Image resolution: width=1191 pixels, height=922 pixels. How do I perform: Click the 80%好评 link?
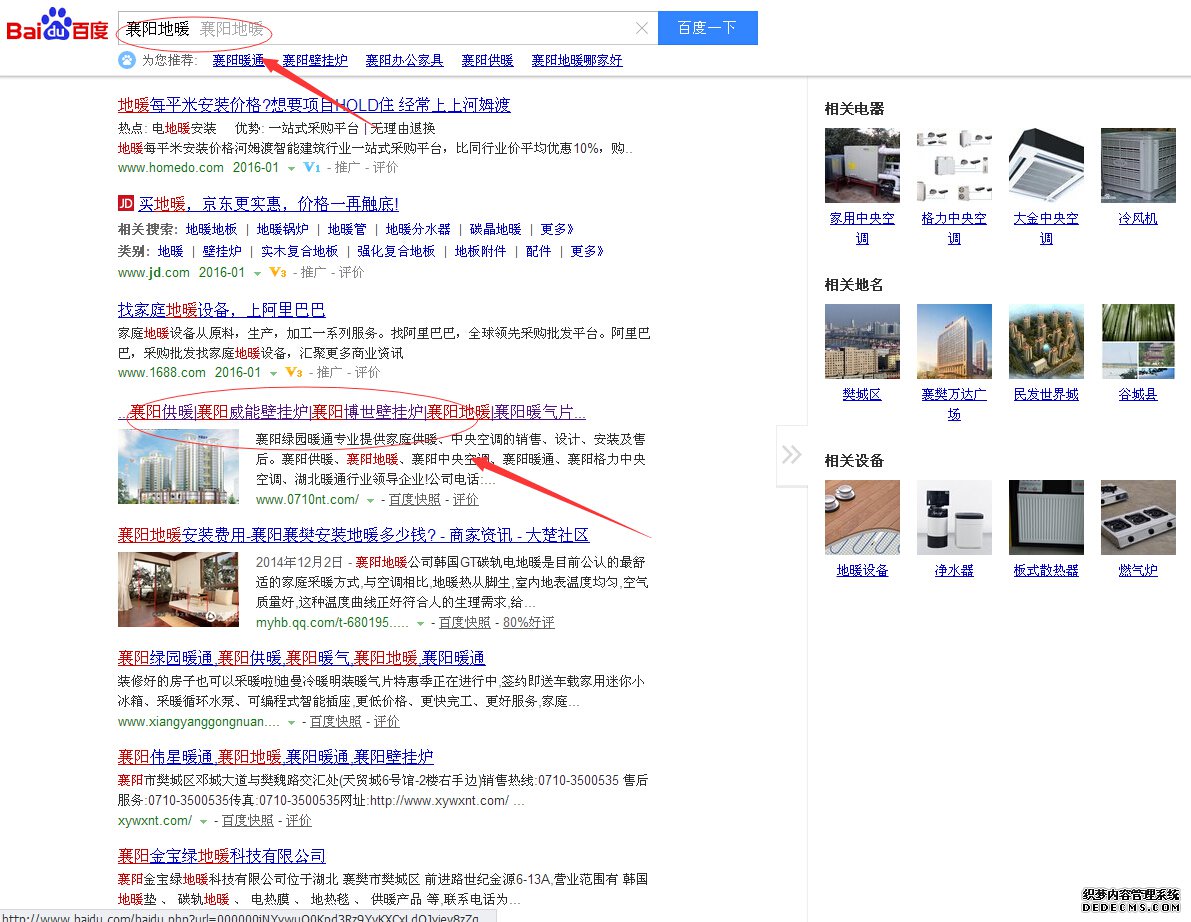tap(529, 622)
